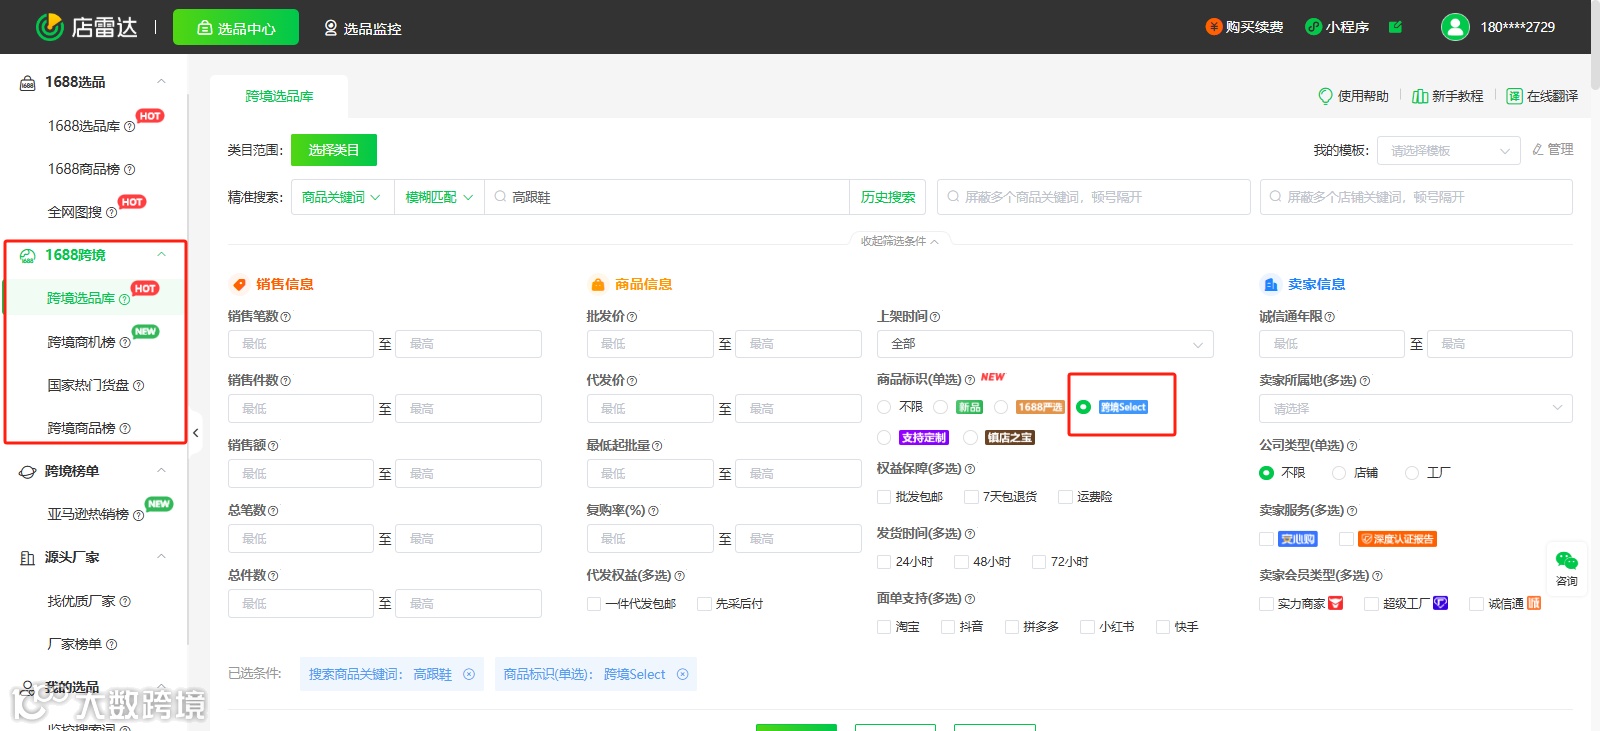Image resolution: width=1600 pixels, height=731 pixels.
Task: Select 不限 radio under 商品标识
Action: tap(884, 407)
